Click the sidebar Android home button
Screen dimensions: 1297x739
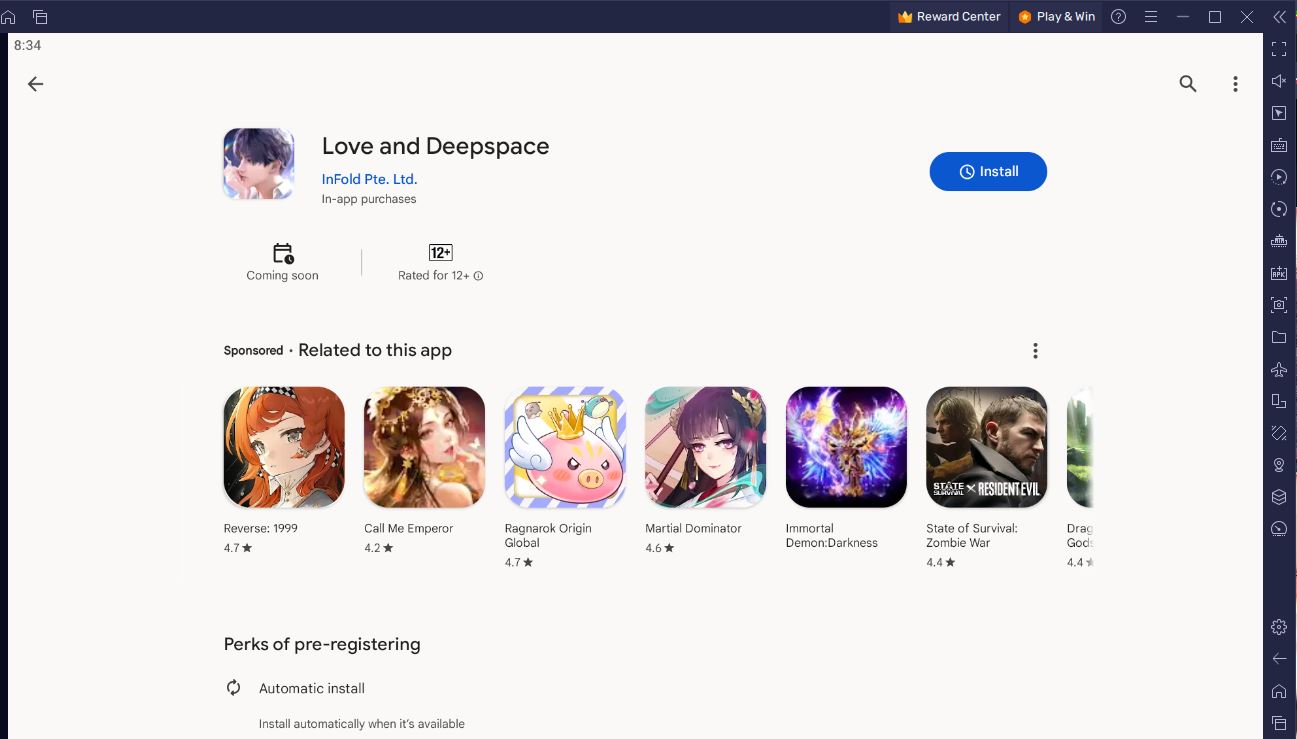(x=1279, y=691)
